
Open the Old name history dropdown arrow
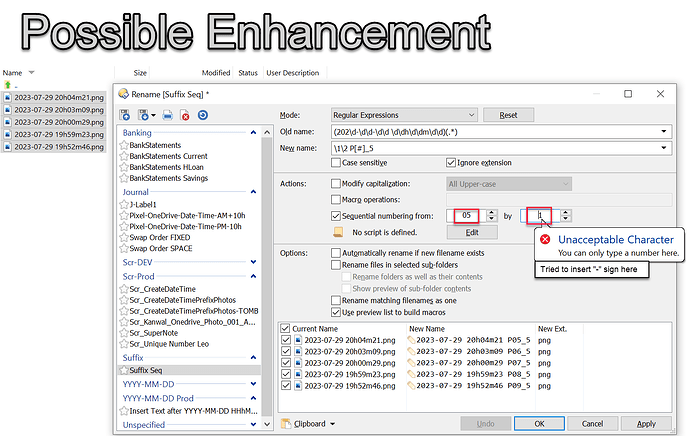(664, 132)
